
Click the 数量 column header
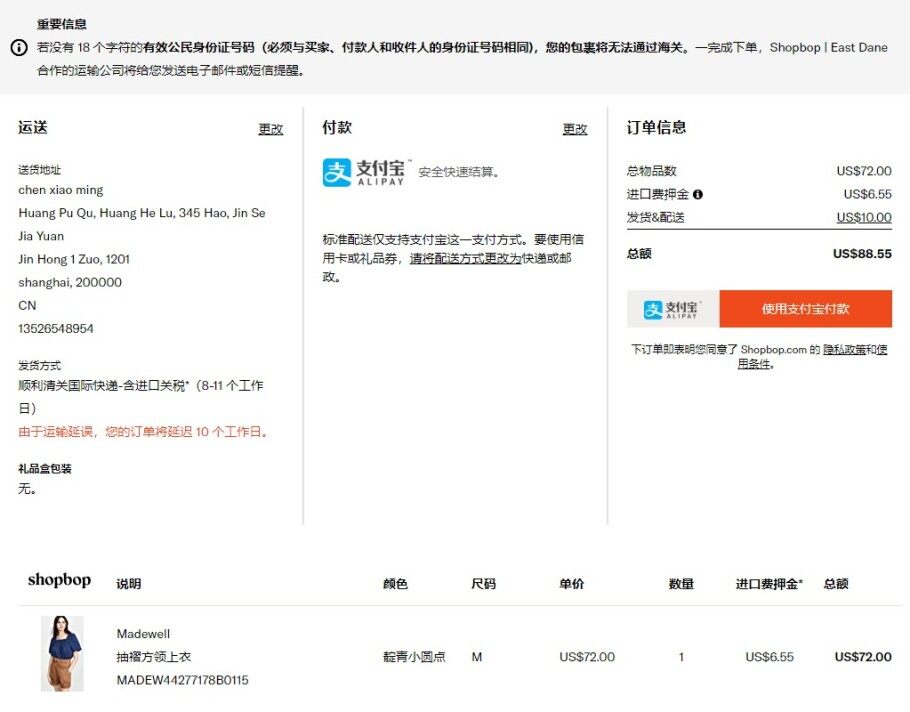[x=681, y=584]
